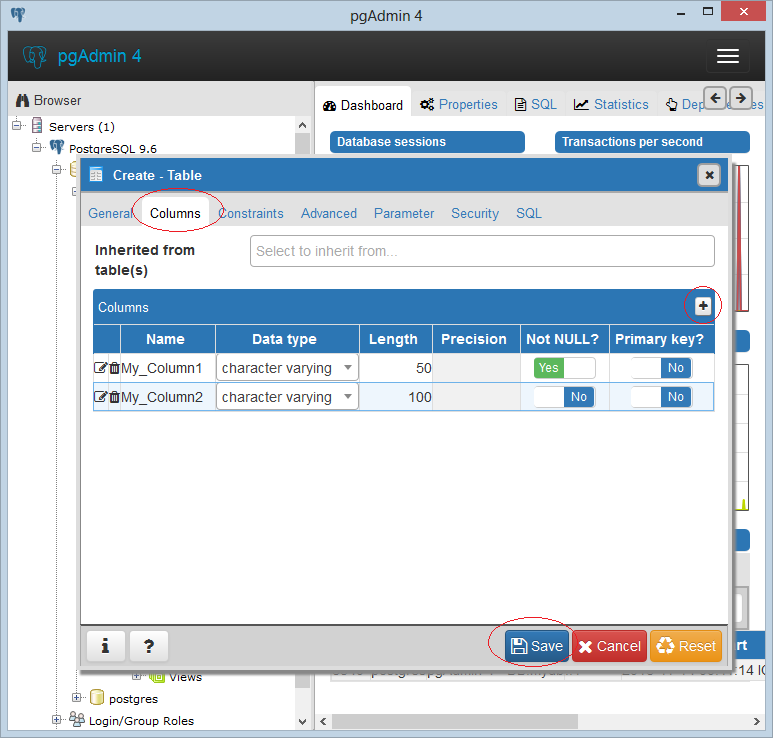Screen dimensions: 773x738
Task: Save the new table
Action: (536, 646)
